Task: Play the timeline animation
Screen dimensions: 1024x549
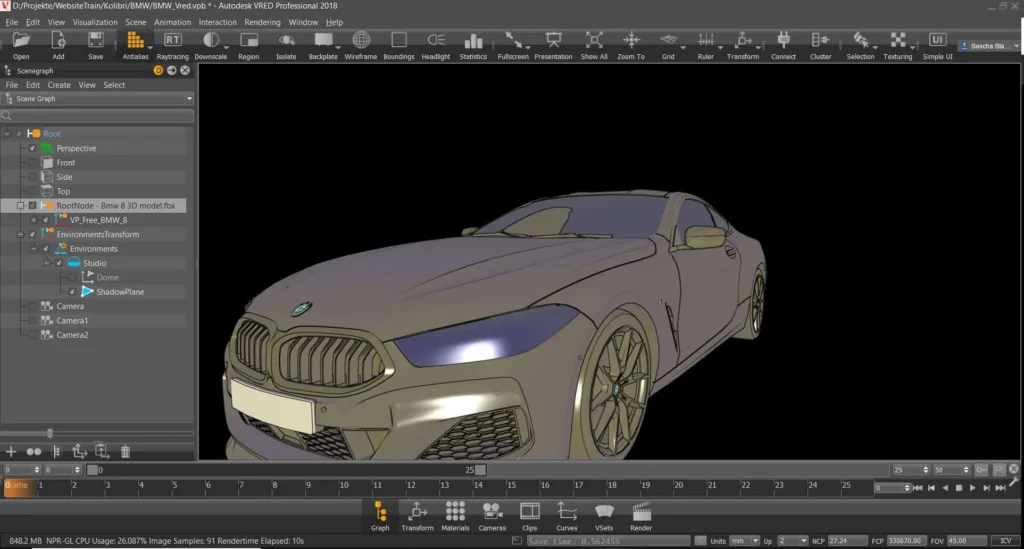Action: coord(972,488)
